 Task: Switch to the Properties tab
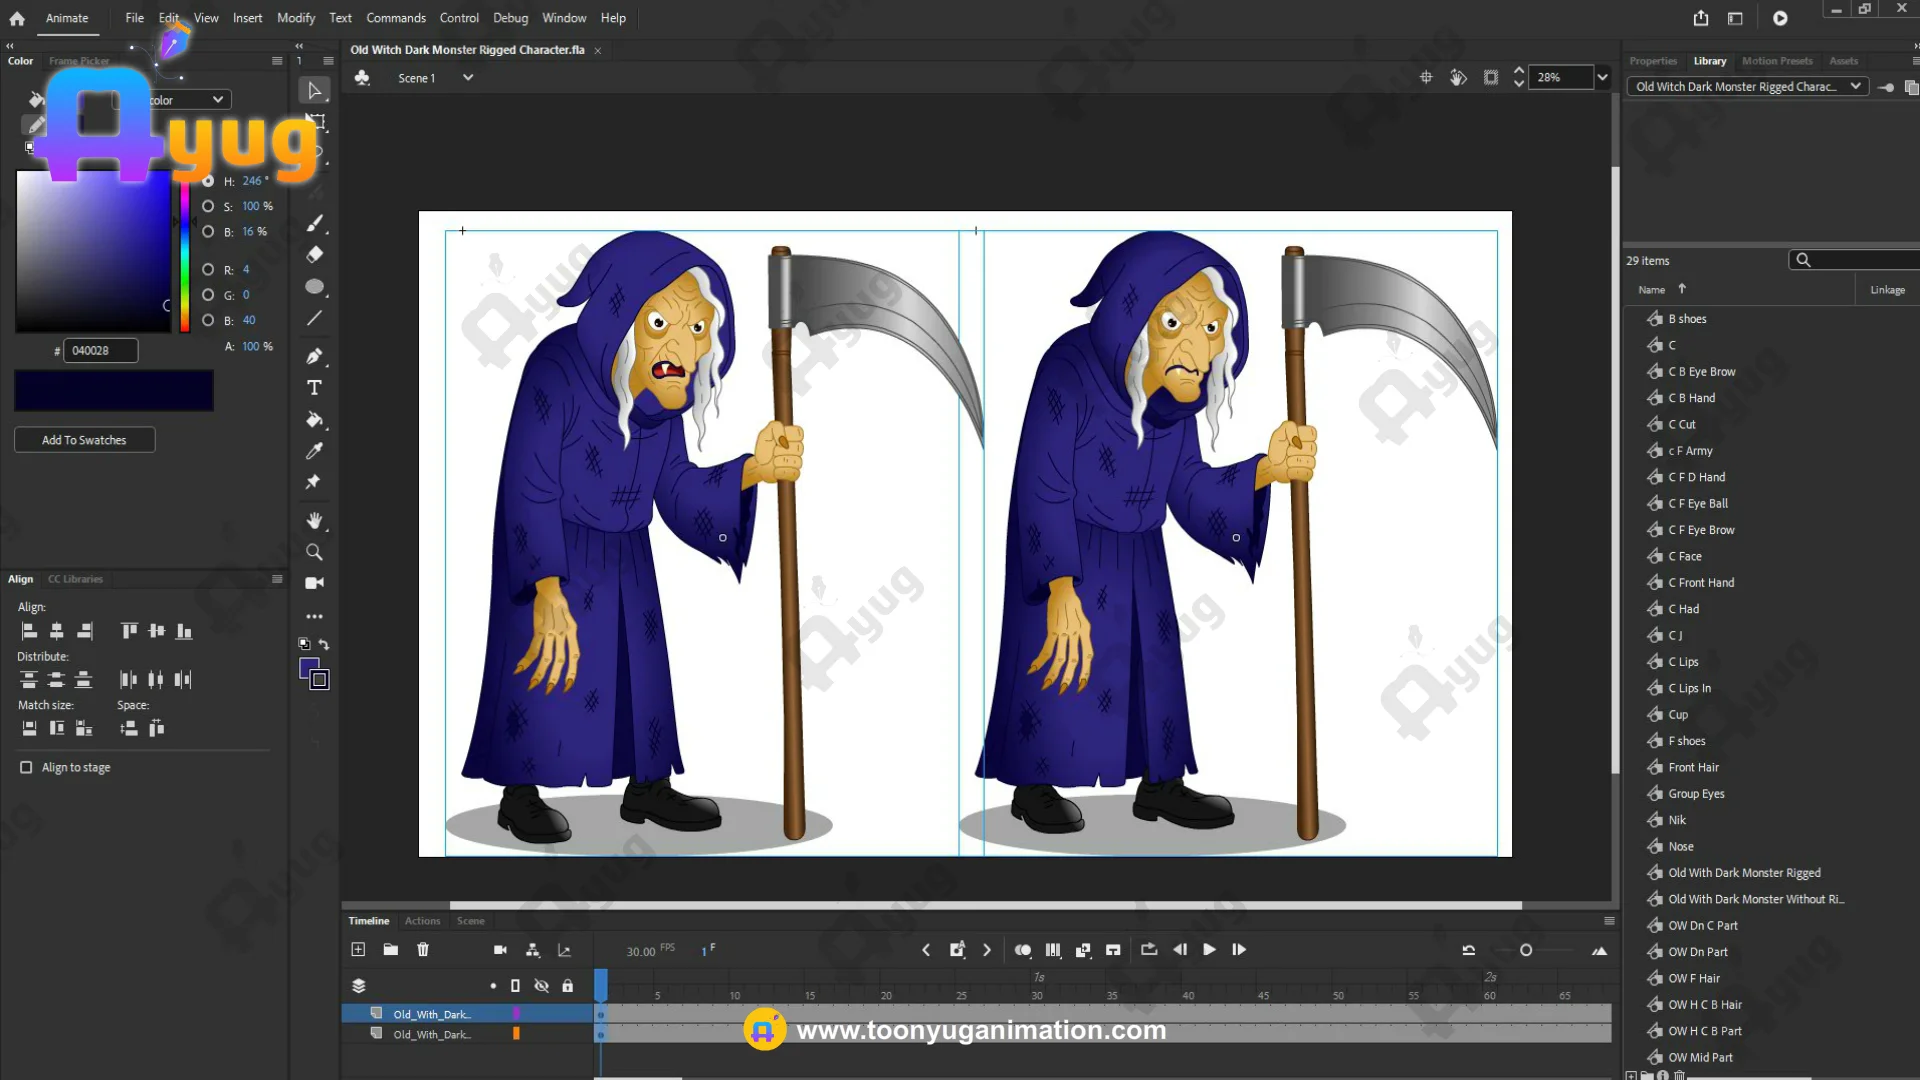click(x=1652, y=61)
